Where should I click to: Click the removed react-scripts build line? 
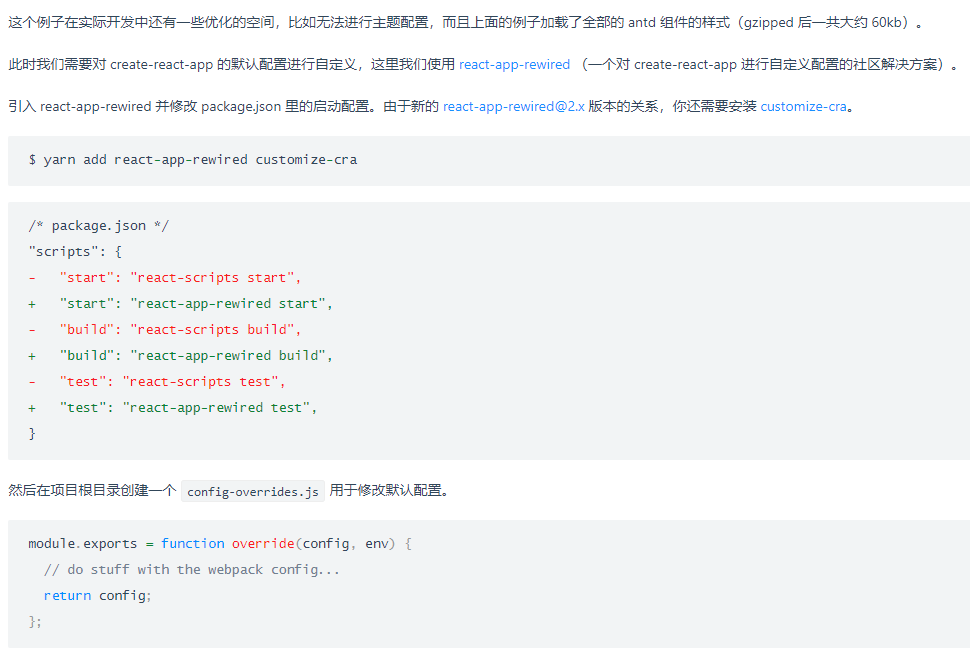point(180,330)
